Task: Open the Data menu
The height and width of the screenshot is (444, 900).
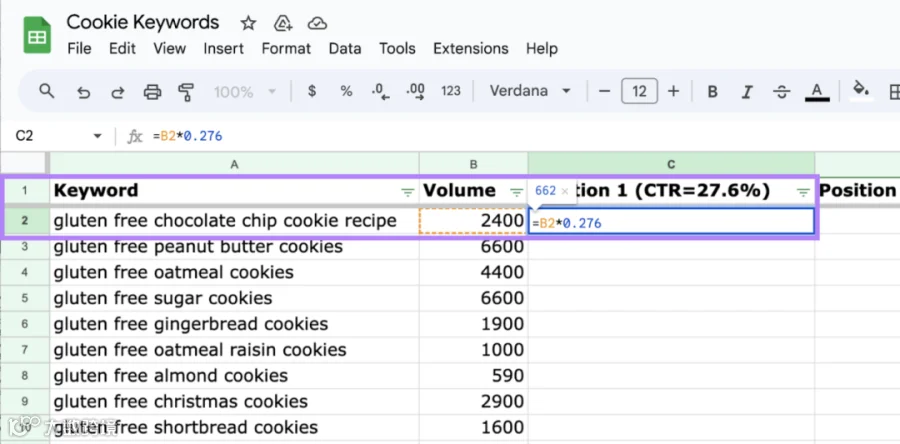Action: [345, 49]
